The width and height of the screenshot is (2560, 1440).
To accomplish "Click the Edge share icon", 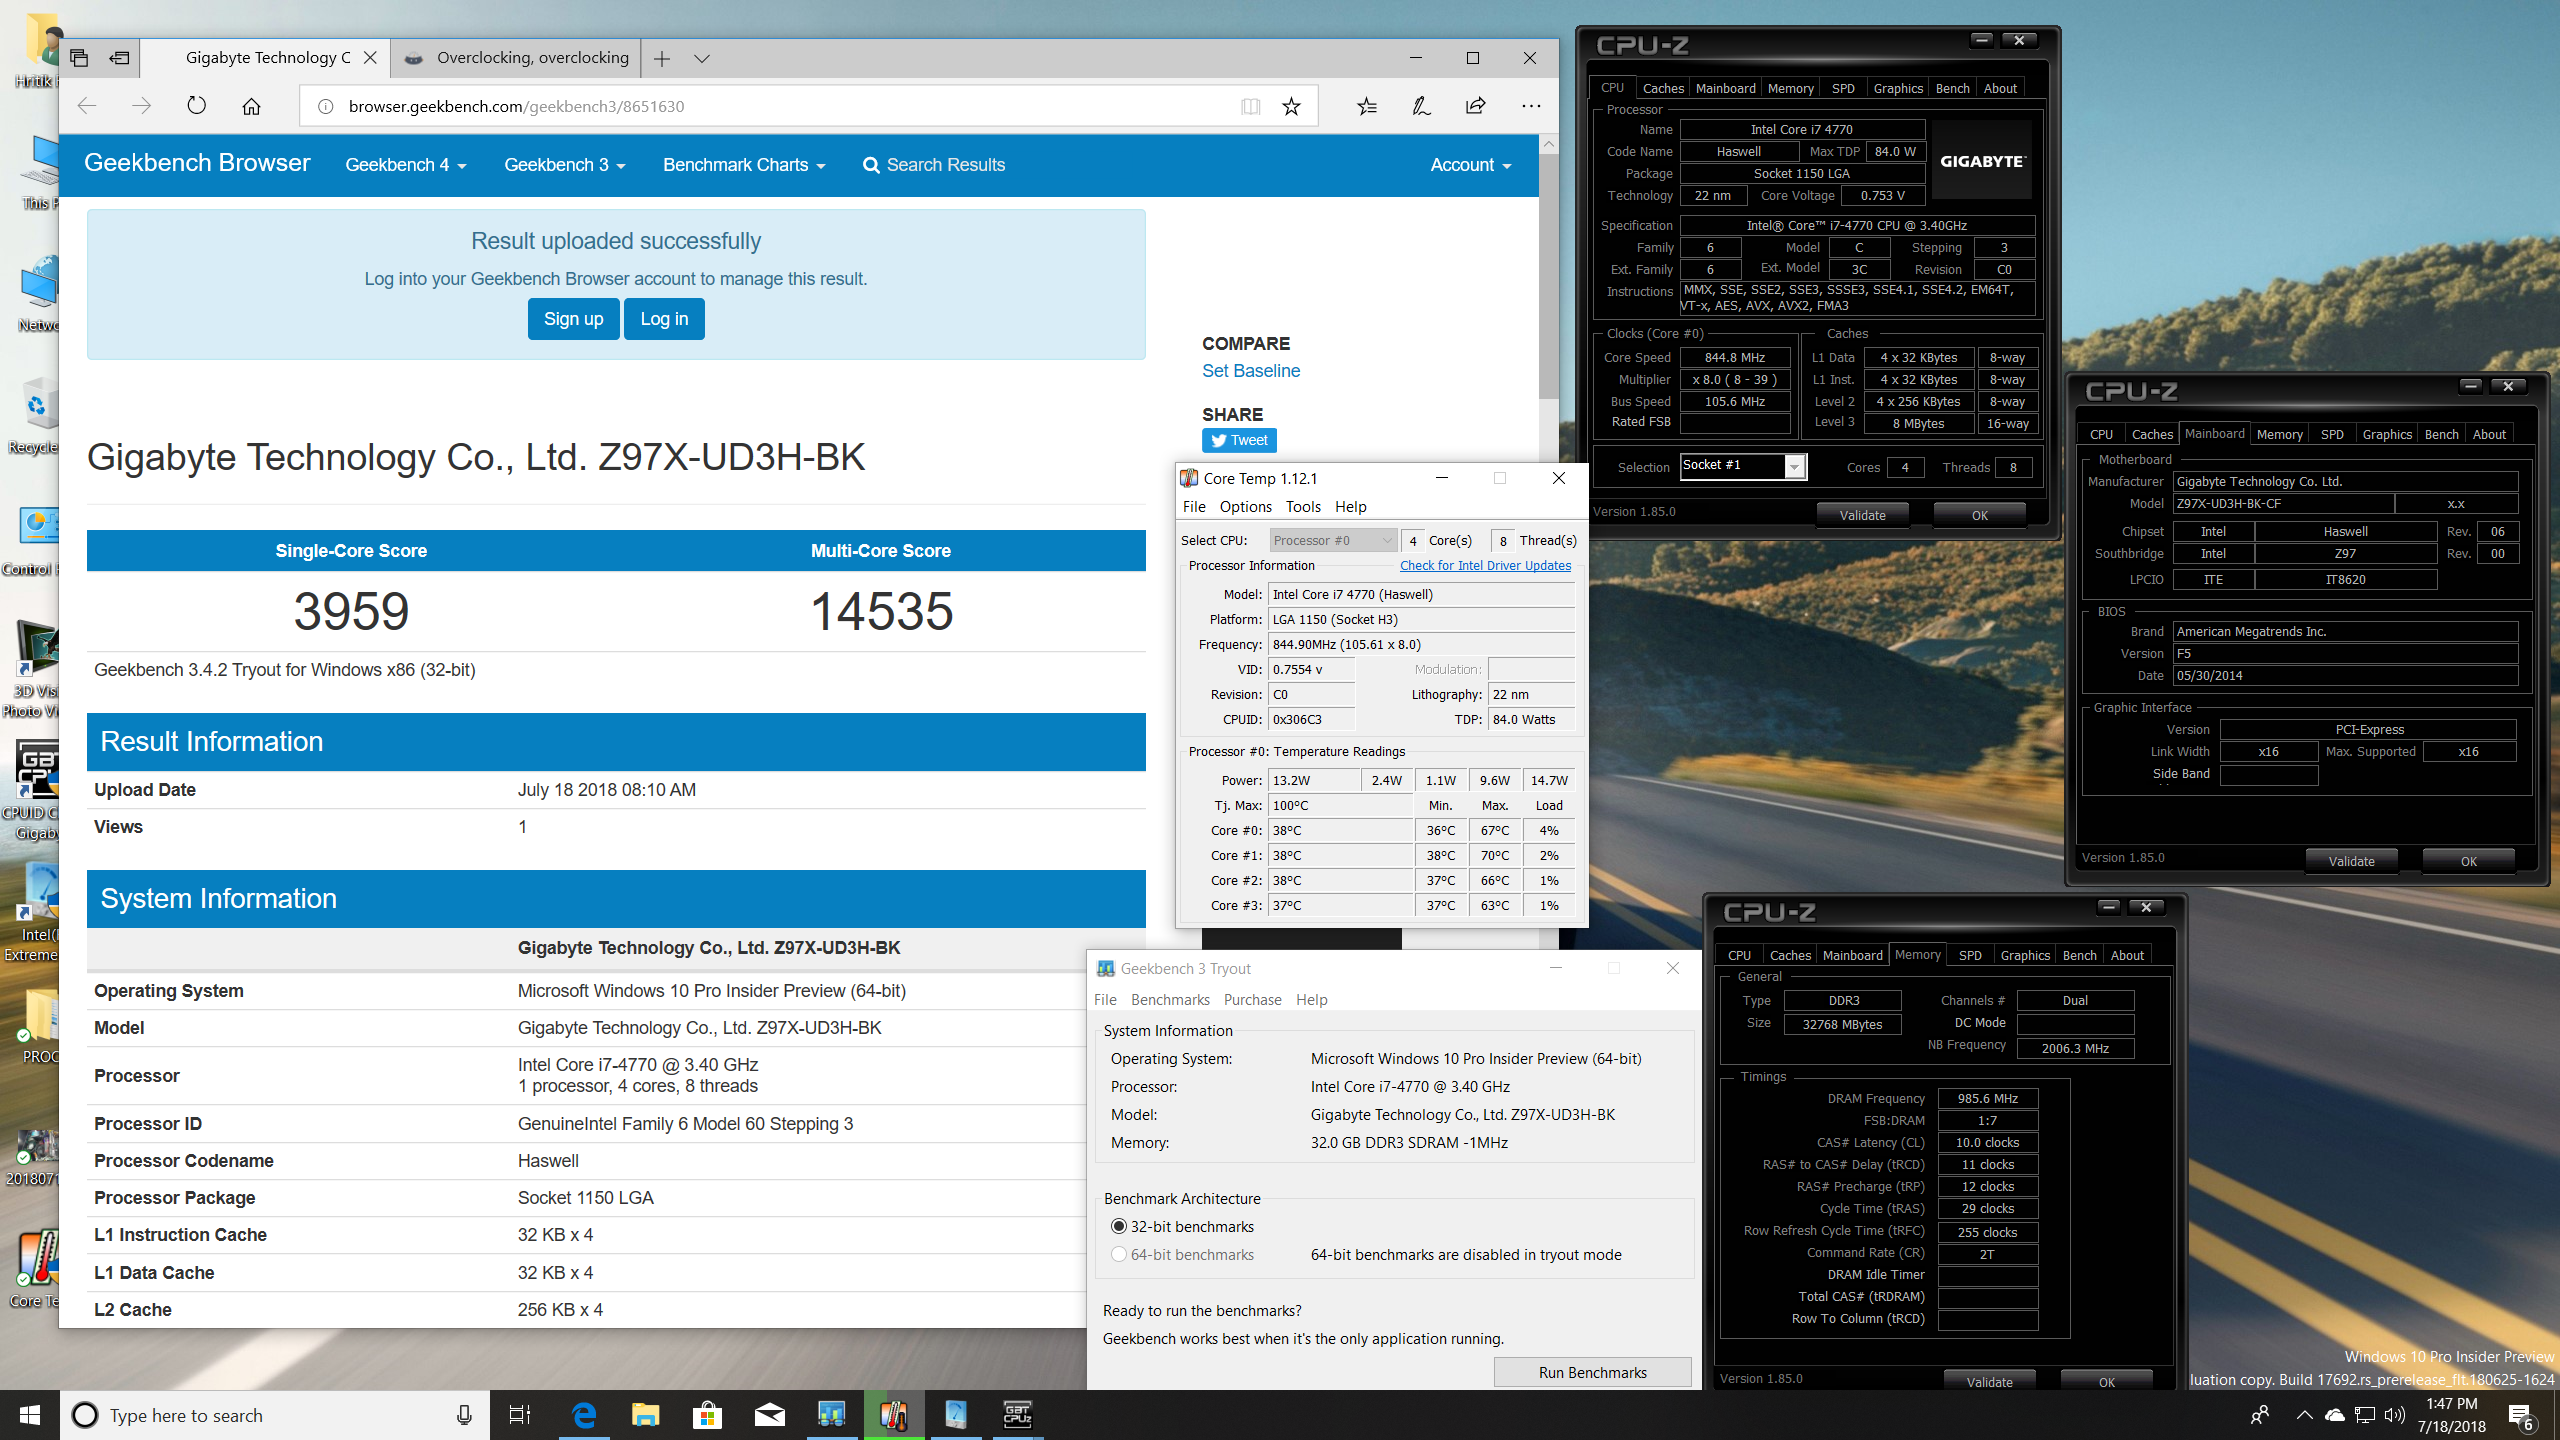I will click(1476, 106).
